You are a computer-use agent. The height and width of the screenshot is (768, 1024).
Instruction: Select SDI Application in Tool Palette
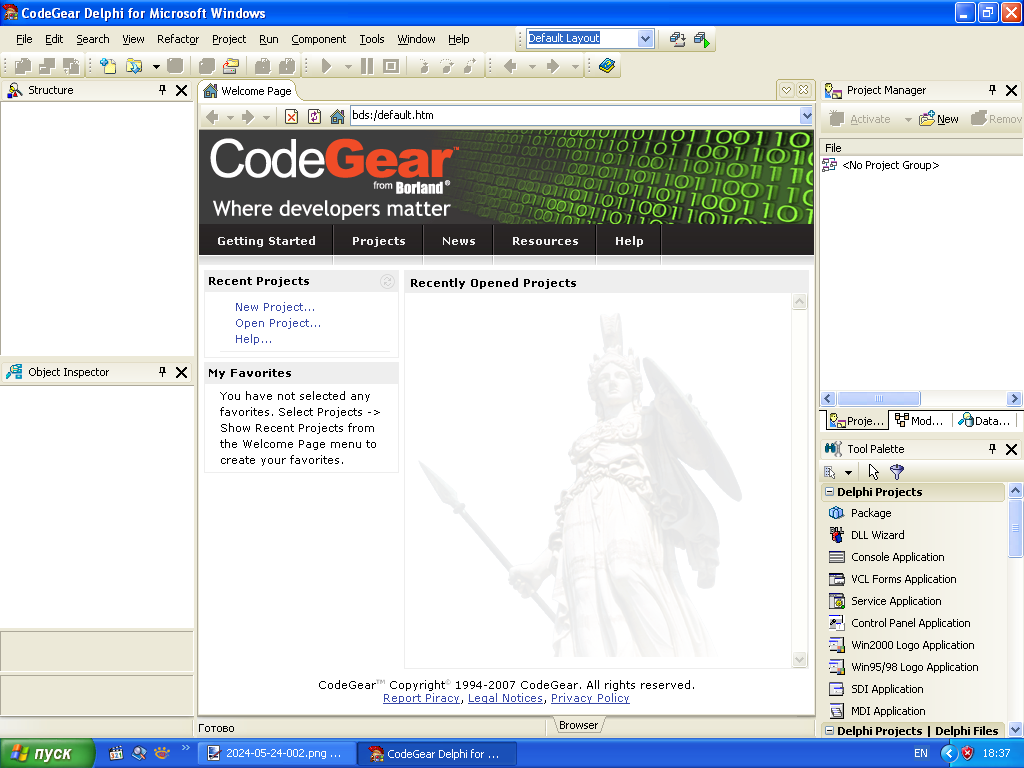(912, 689)
